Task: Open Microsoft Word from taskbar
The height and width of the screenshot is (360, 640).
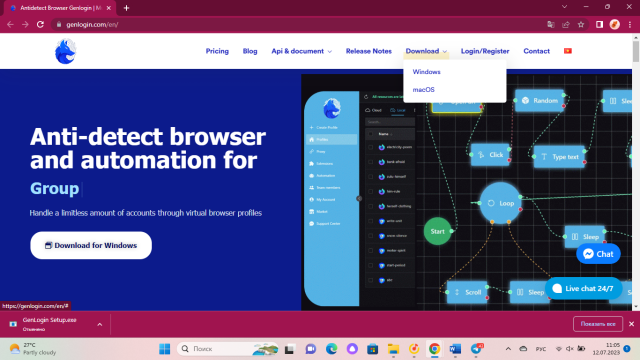Action: (455, 349)
